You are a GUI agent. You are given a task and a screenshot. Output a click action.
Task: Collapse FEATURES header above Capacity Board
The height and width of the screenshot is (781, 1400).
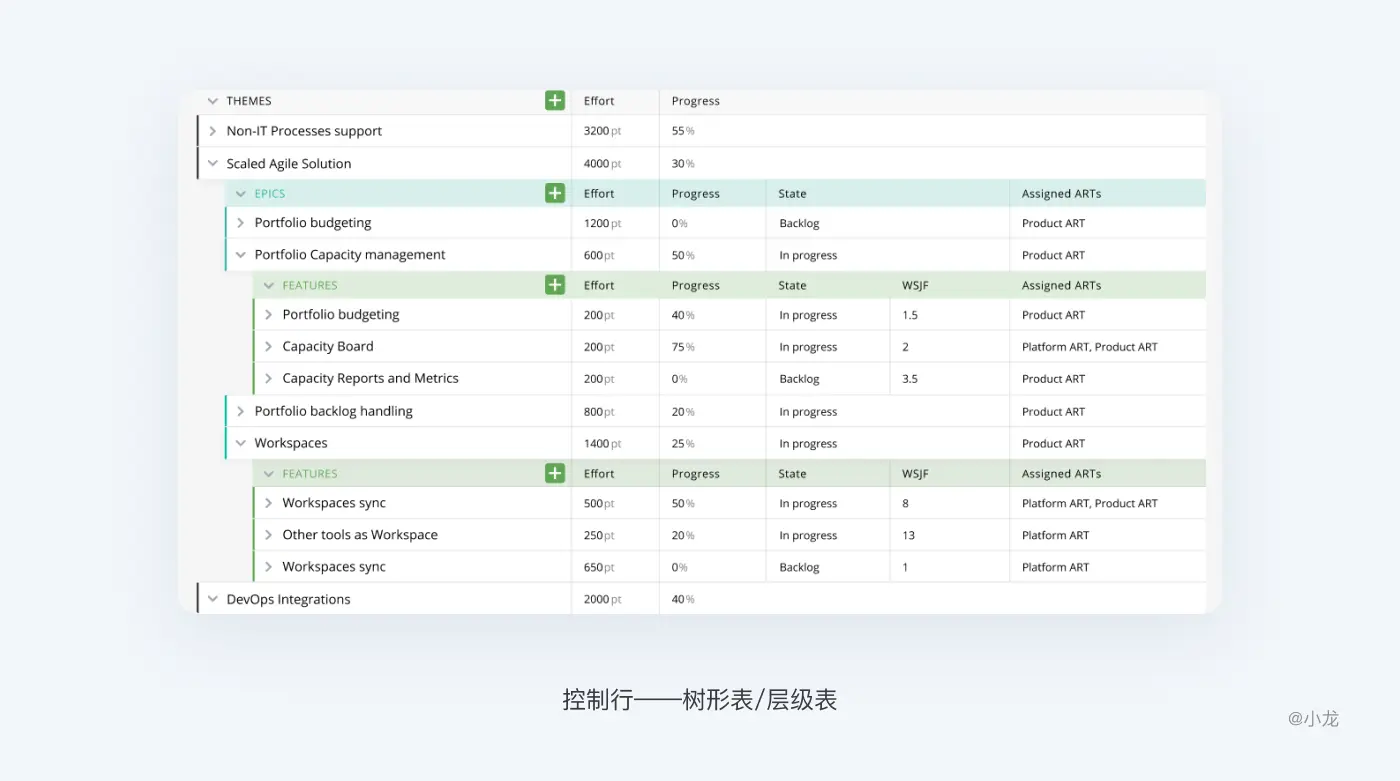268,286
